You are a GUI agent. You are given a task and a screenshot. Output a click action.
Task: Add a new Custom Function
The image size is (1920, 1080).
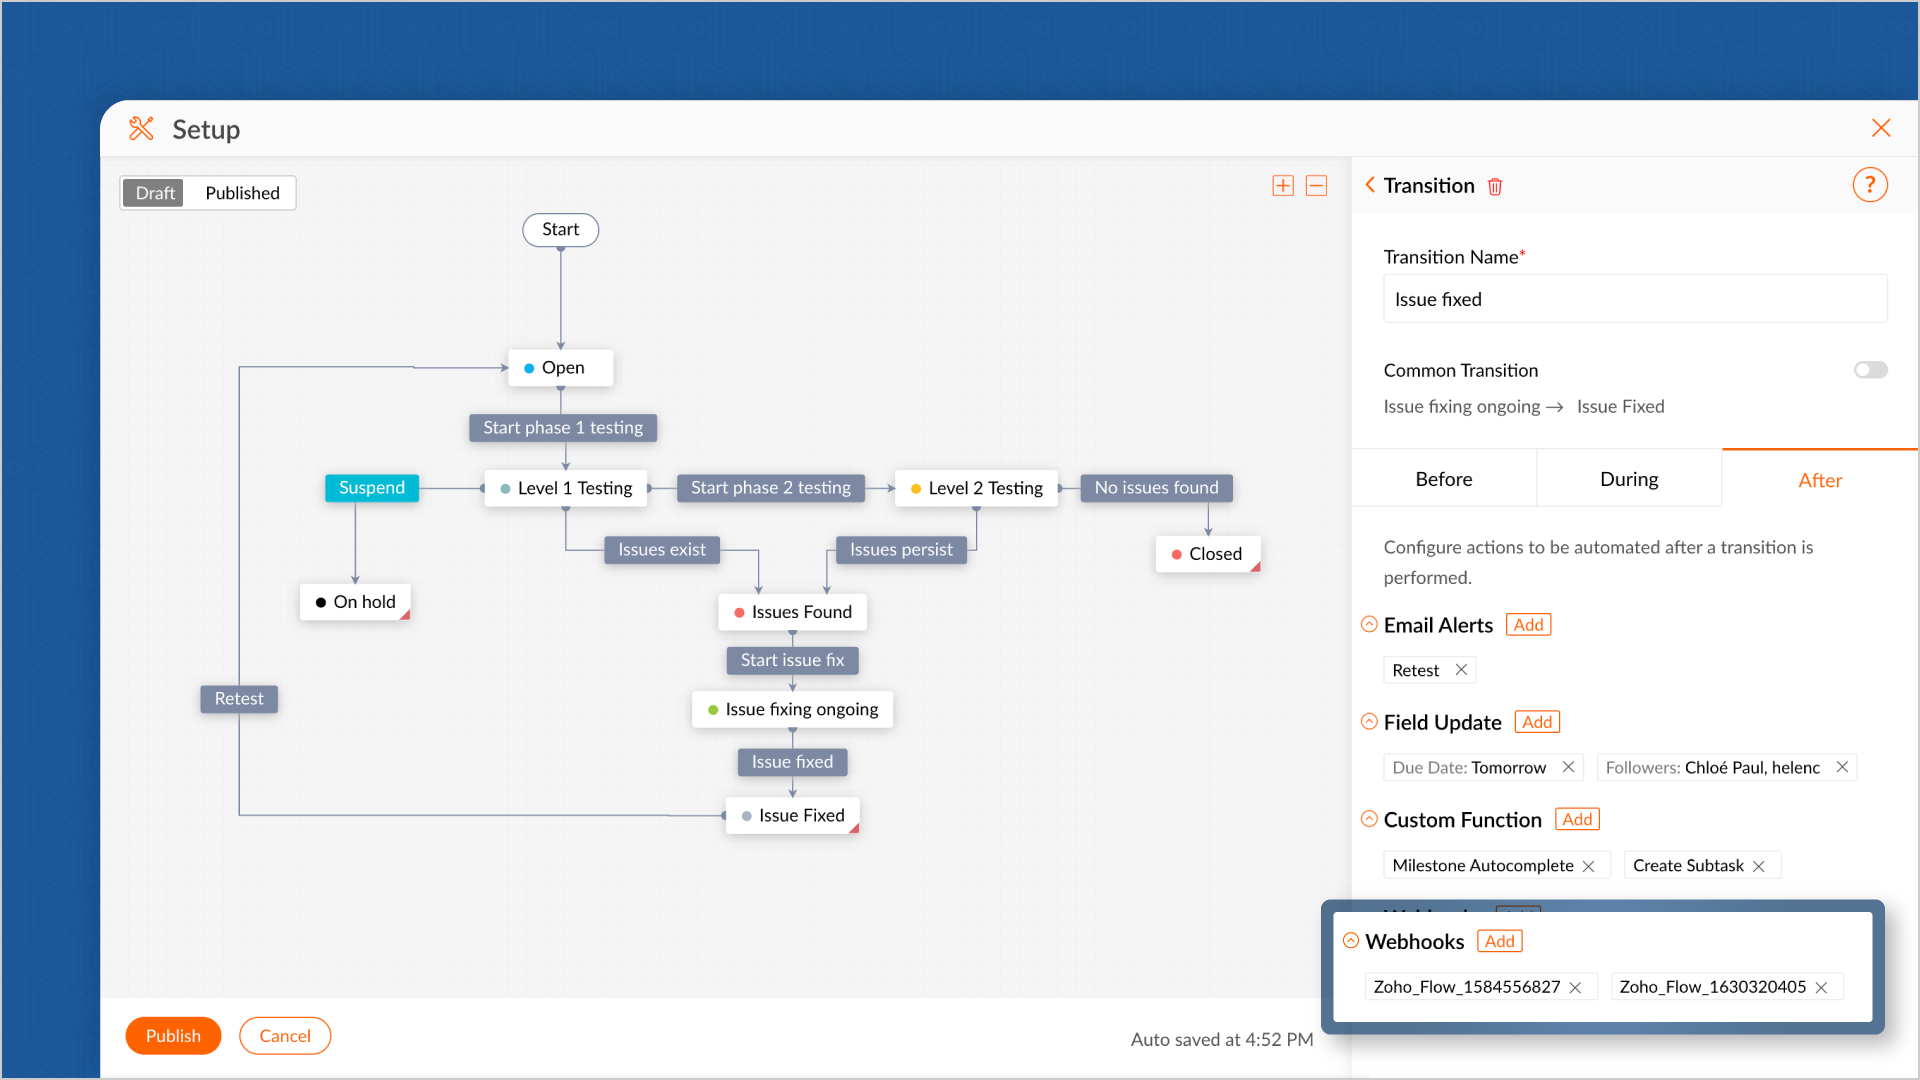coord(1577,820)
